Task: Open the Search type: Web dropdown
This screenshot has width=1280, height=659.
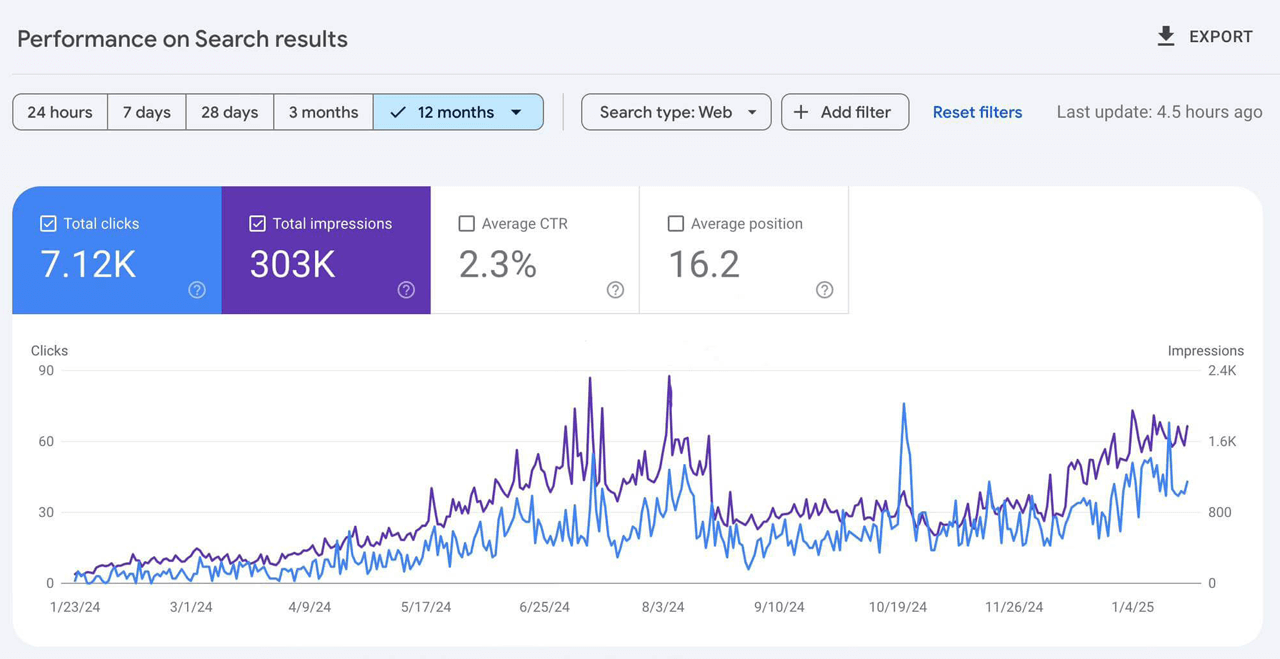Action: (676, 112)
